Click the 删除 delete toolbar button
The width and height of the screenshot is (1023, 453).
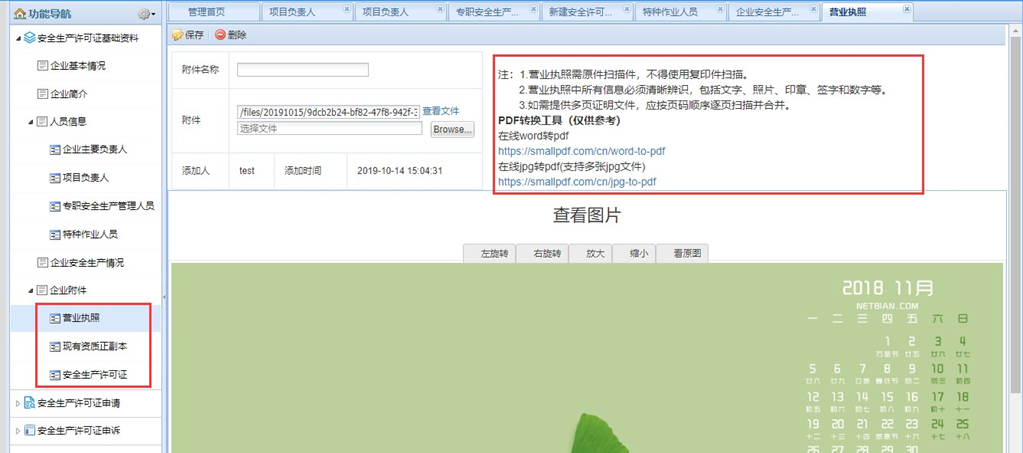click(231, 35)
